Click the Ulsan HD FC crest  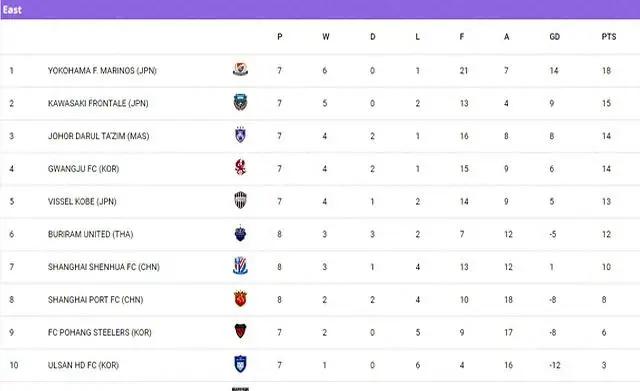[x=240, y=364]
